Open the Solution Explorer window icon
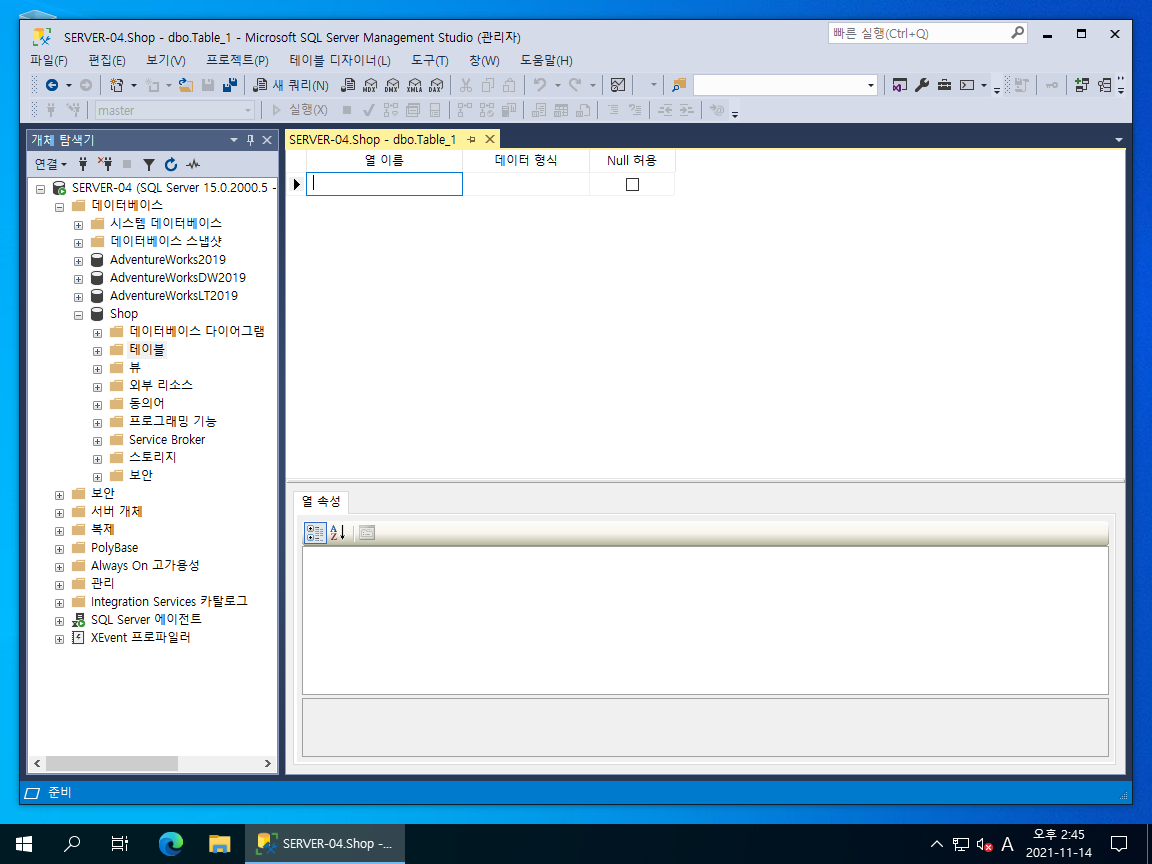The width and height of the screenshot is (1152, 864). [900, 85]
